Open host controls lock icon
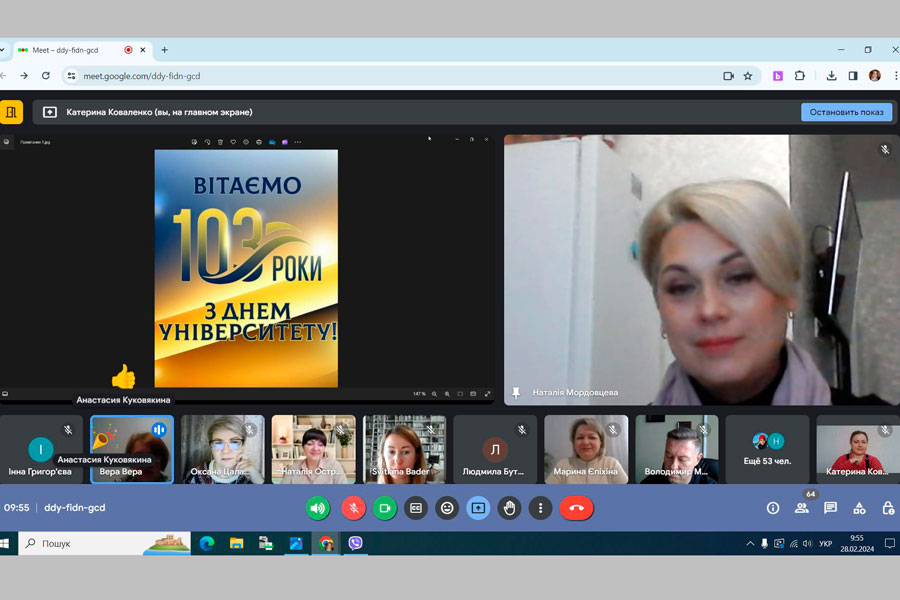 888,508
